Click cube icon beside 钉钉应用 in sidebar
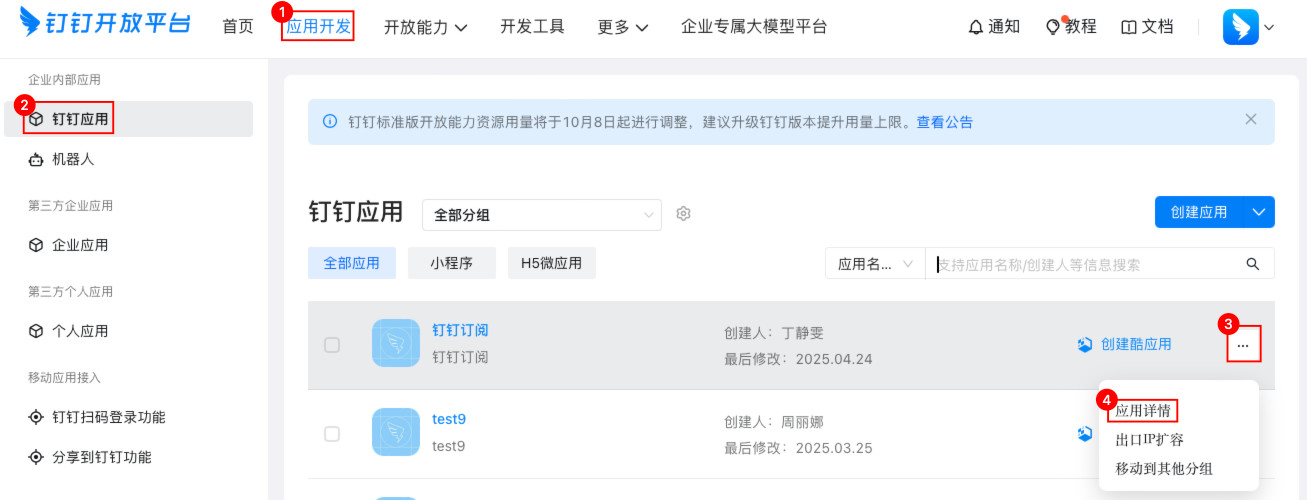1307x500 pixels. [x=36, y=119]
